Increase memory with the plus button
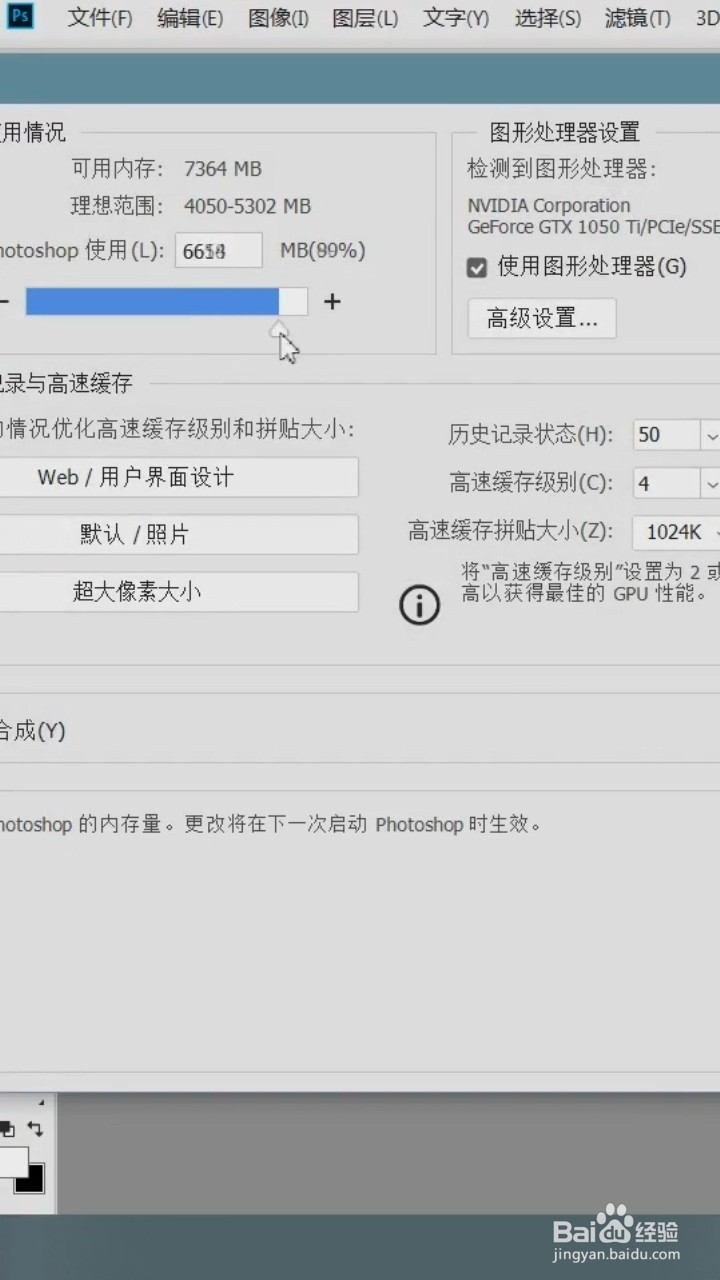Viewport: 720px width, 1280px height. [333, 301]
